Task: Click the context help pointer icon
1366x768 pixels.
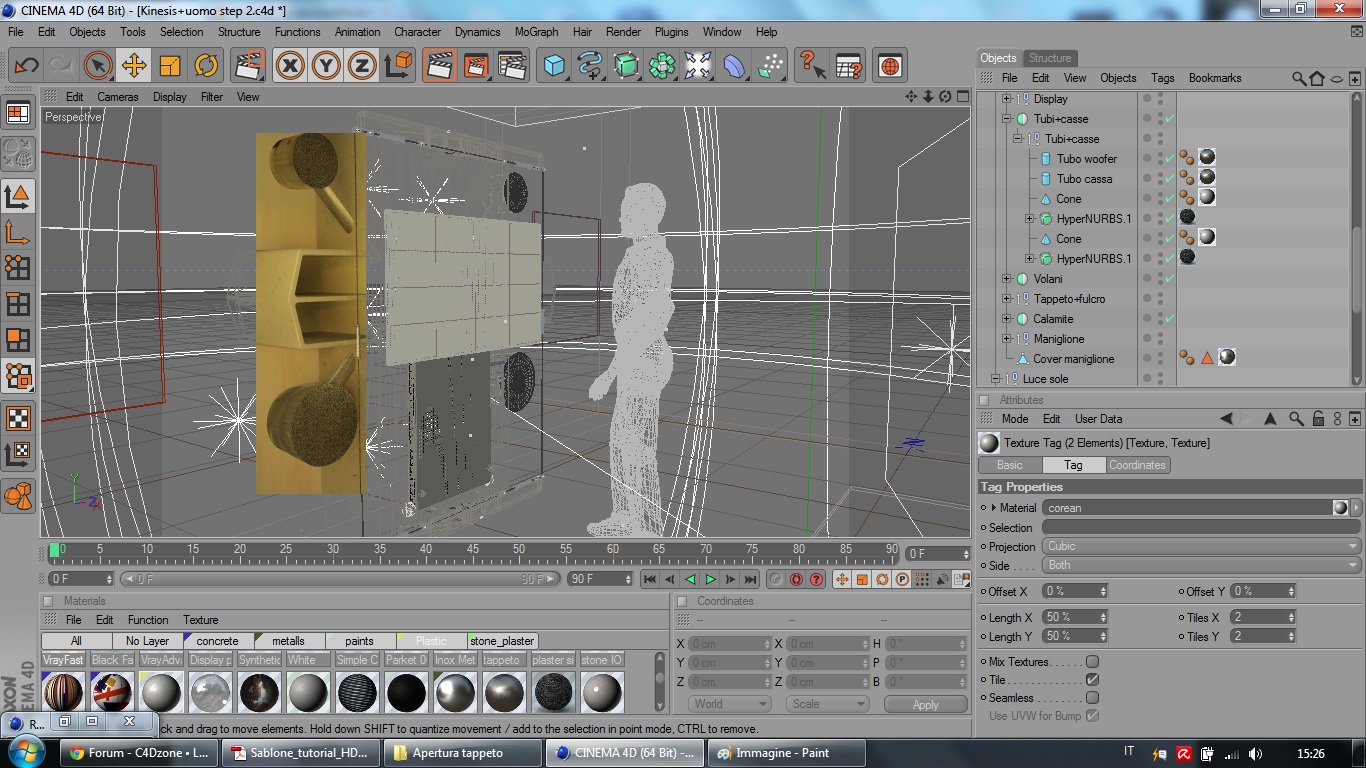Action: point(812,66)
